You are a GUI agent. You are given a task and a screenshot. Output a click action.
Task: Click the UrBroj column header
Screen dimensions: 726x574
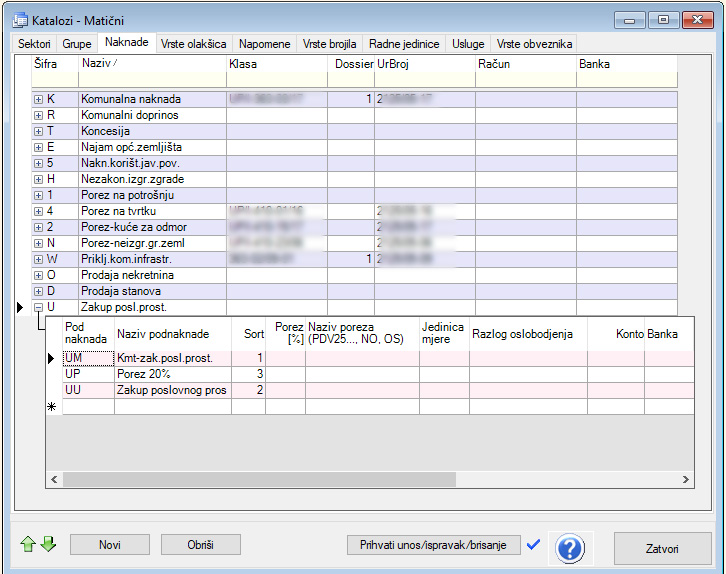pyautogui.click(x=425, y=63)
